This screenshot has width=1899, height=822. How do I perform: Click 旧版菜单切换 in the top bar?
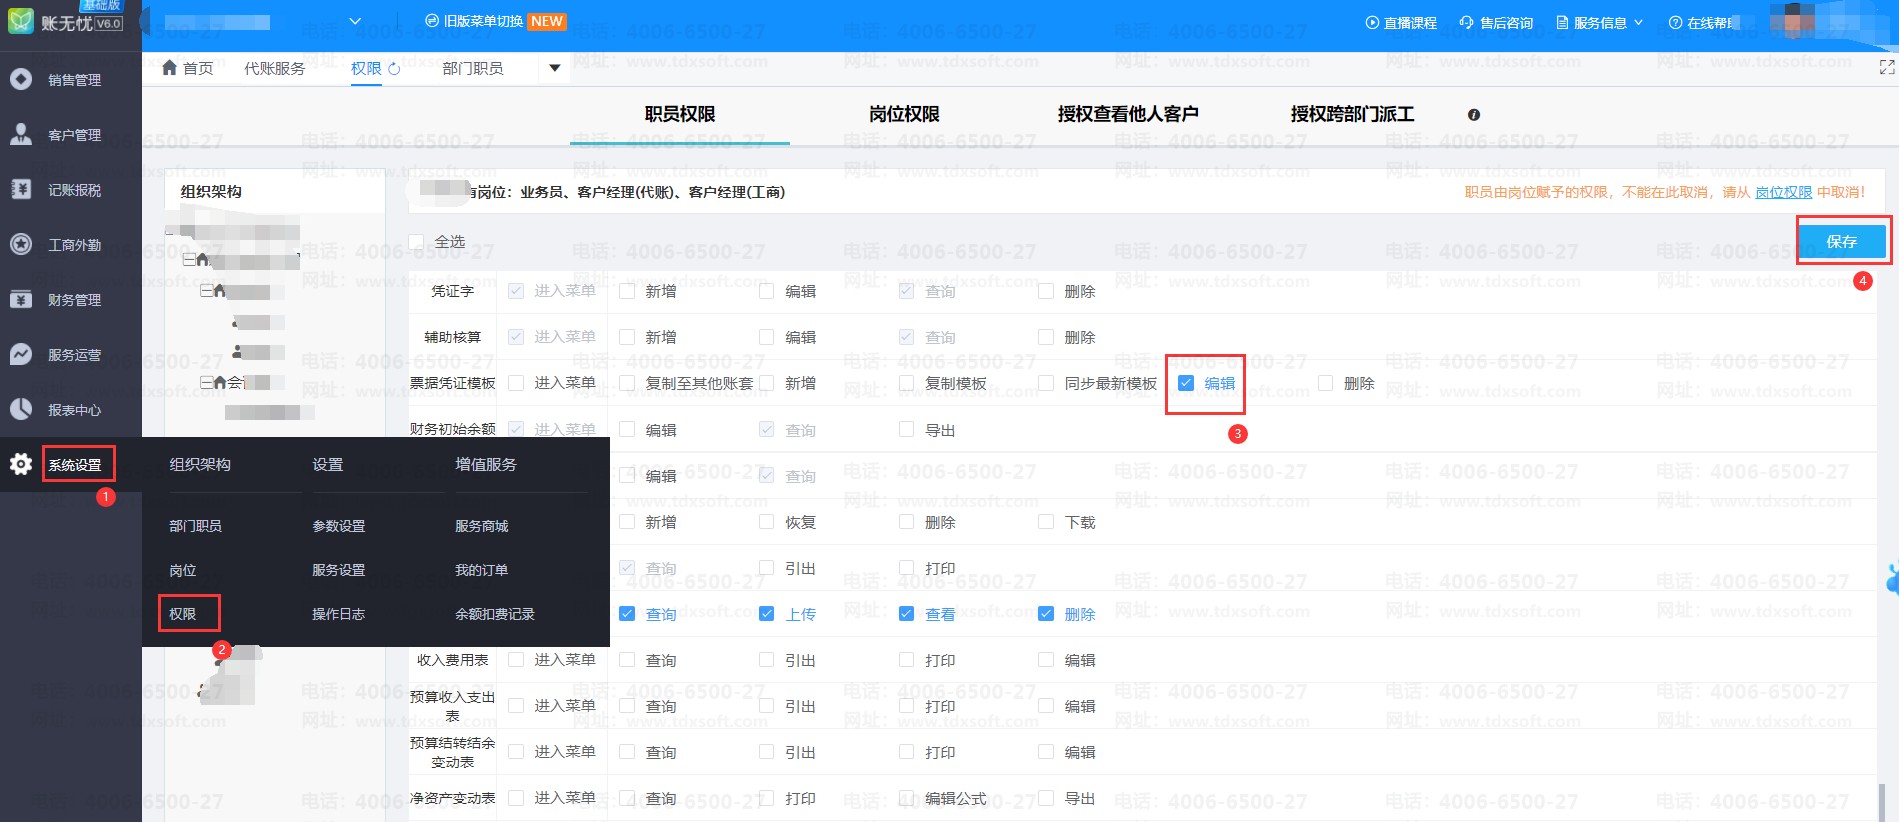483,21
